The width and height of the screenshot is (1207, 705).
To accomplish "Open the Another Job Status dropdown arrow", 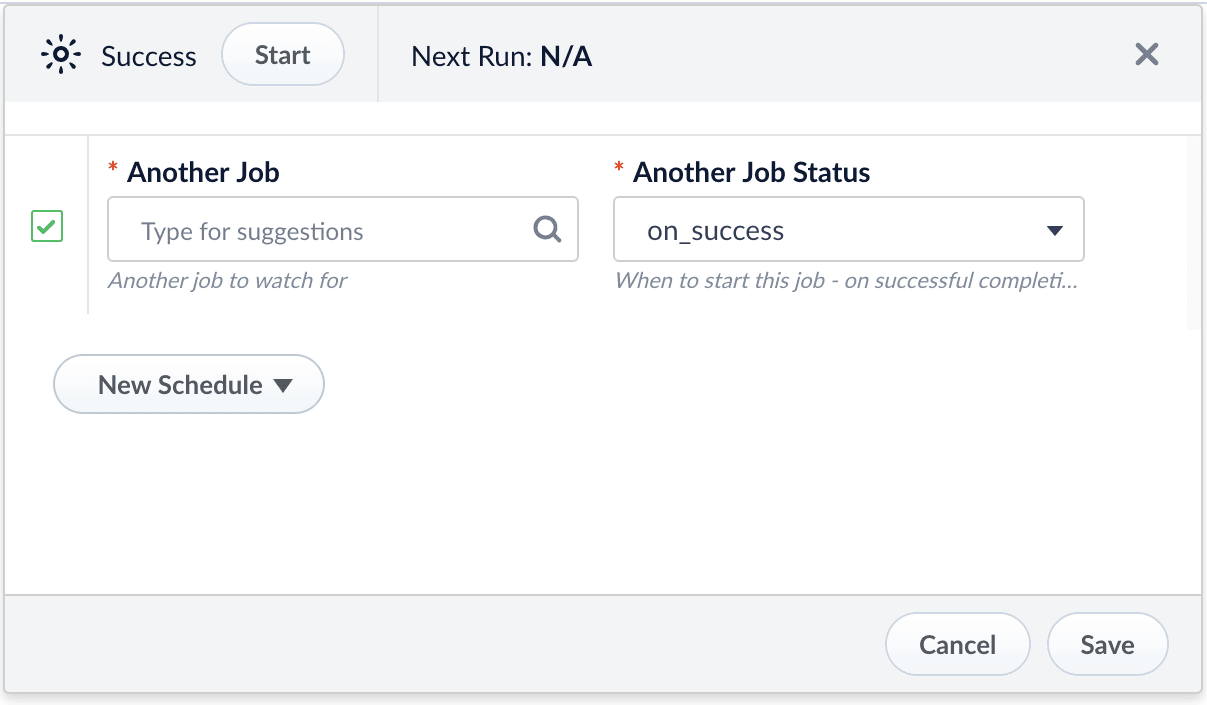I will (1054, 231).
